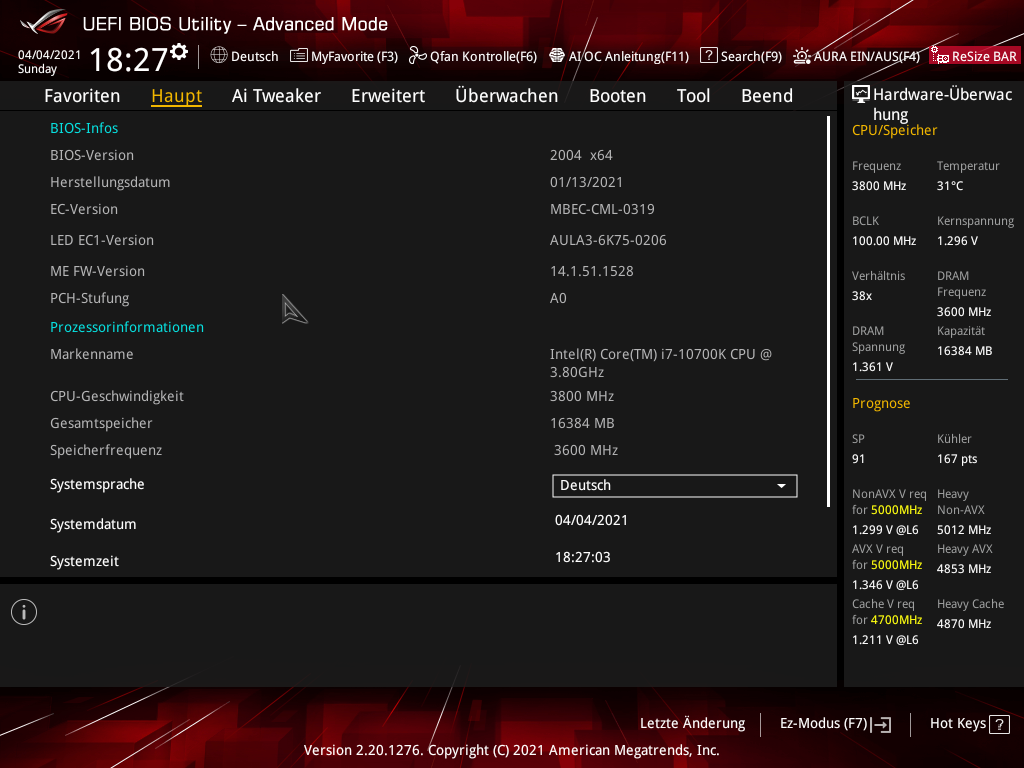Select the Systemzeit row label
The width and height of the screenshot is (1024, 768).
point(84,562)
